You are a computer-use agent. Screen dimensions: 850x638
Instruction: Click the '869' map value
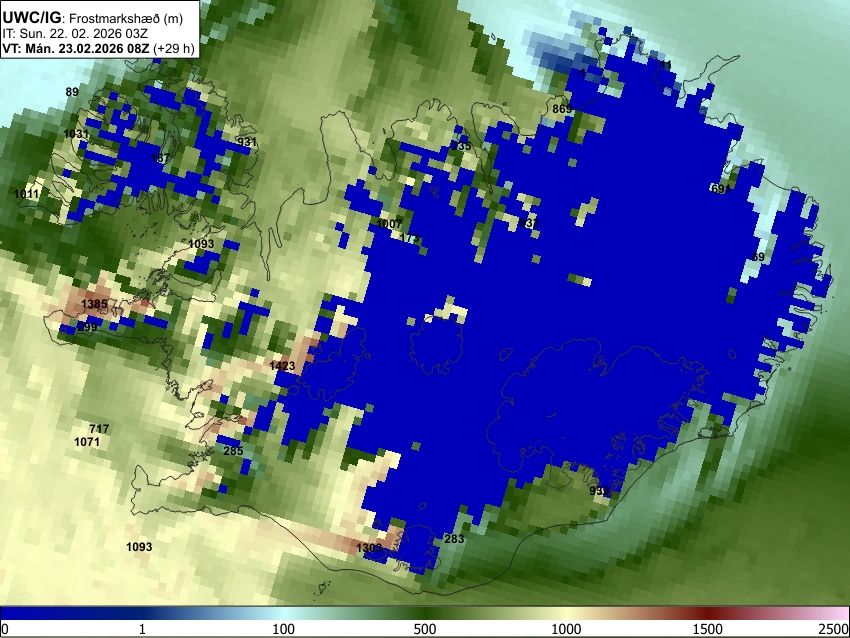point(562,109)
